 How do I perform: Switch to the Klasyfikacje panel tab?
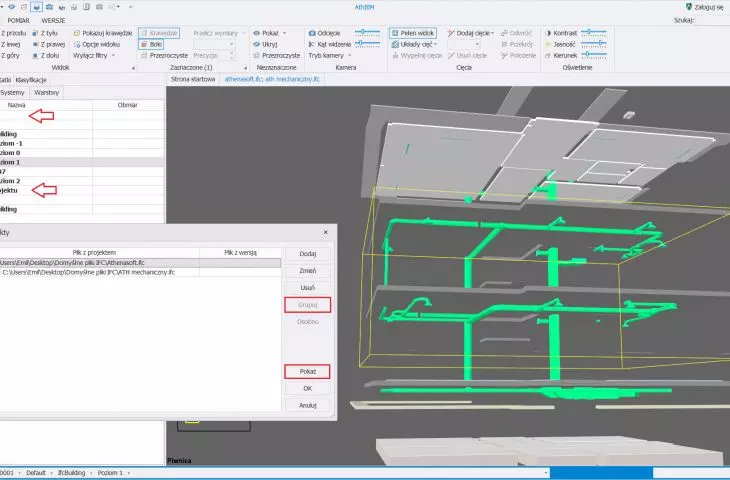[x=31, y=80]
